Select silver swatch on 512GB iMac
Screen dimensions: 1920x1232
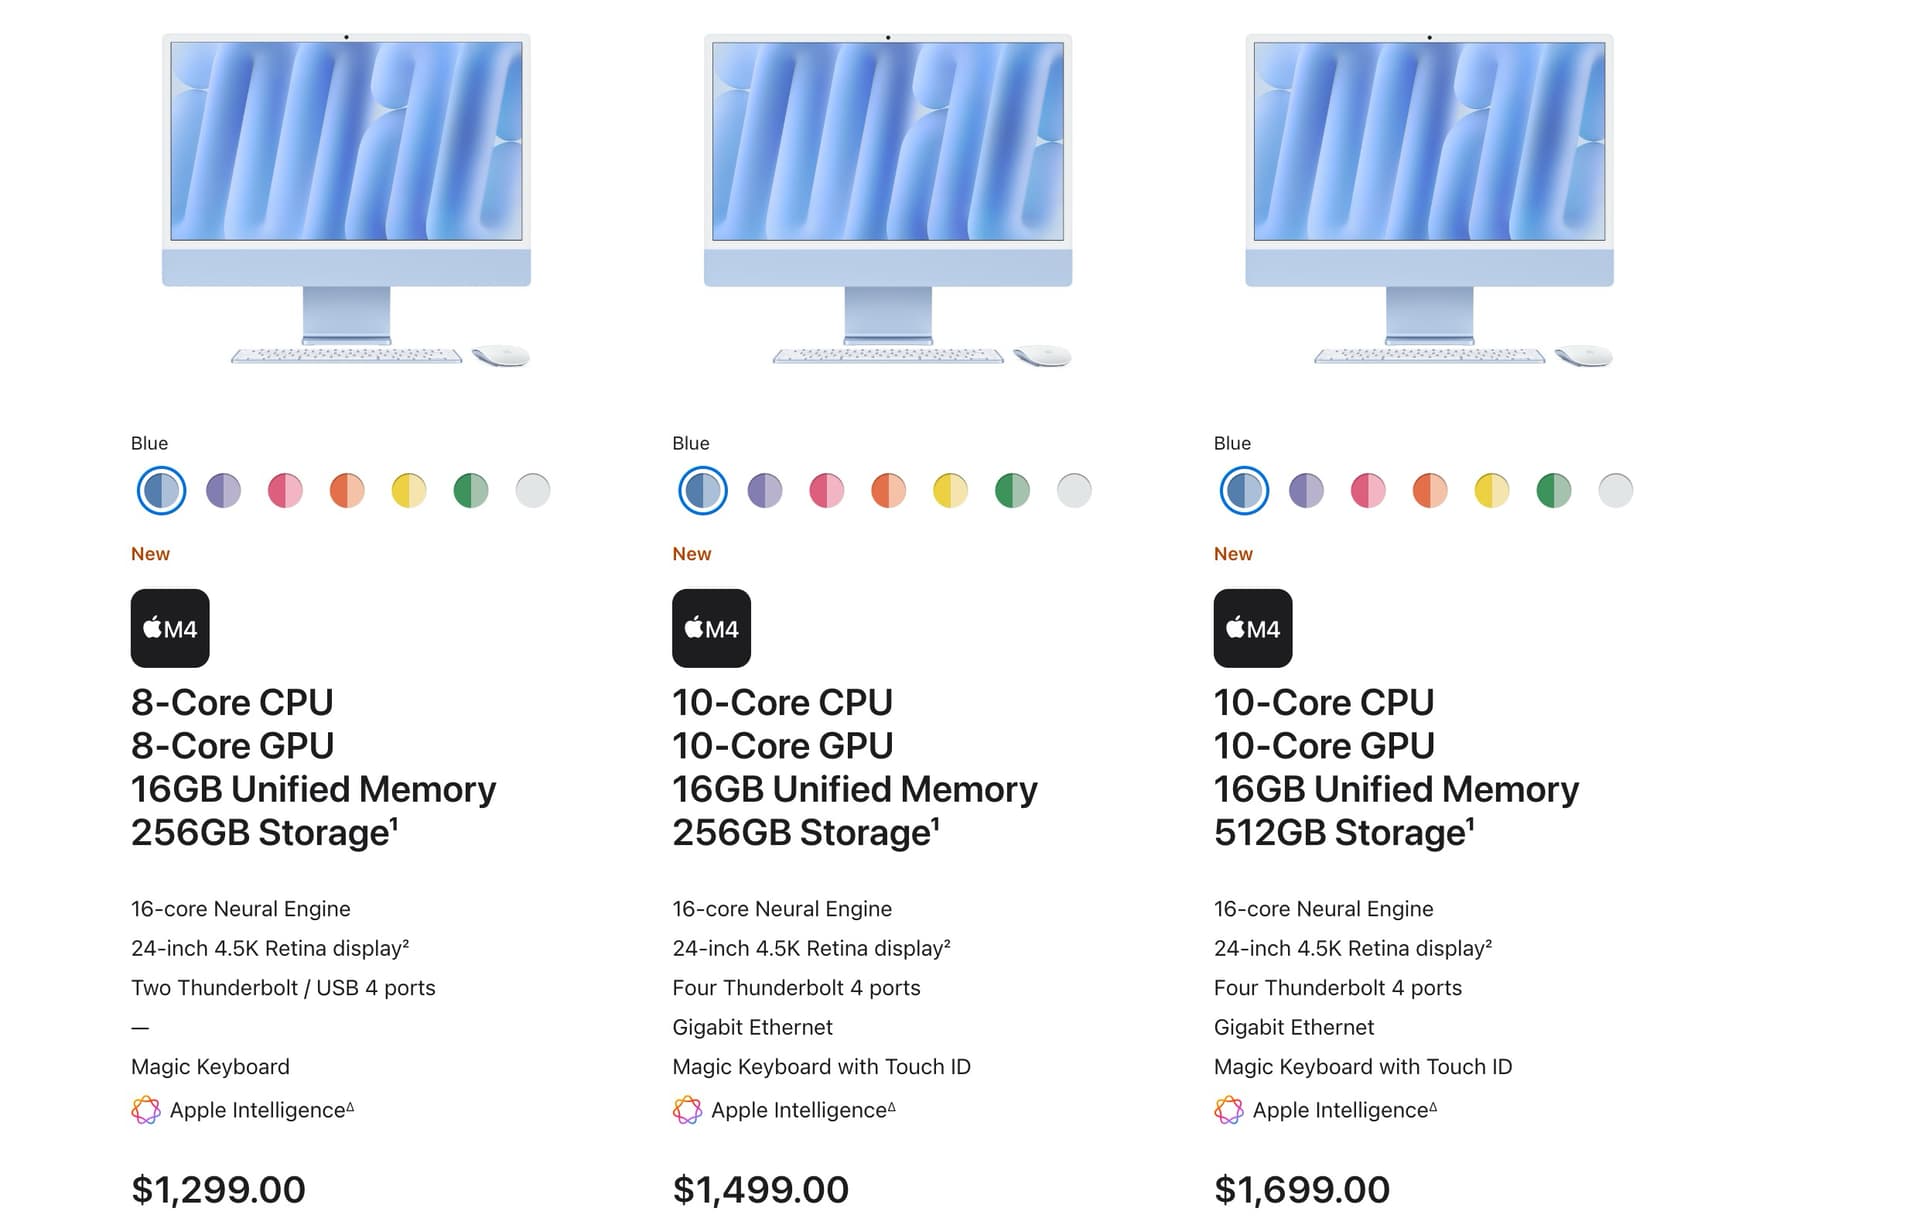click(x=1616, y=491)
